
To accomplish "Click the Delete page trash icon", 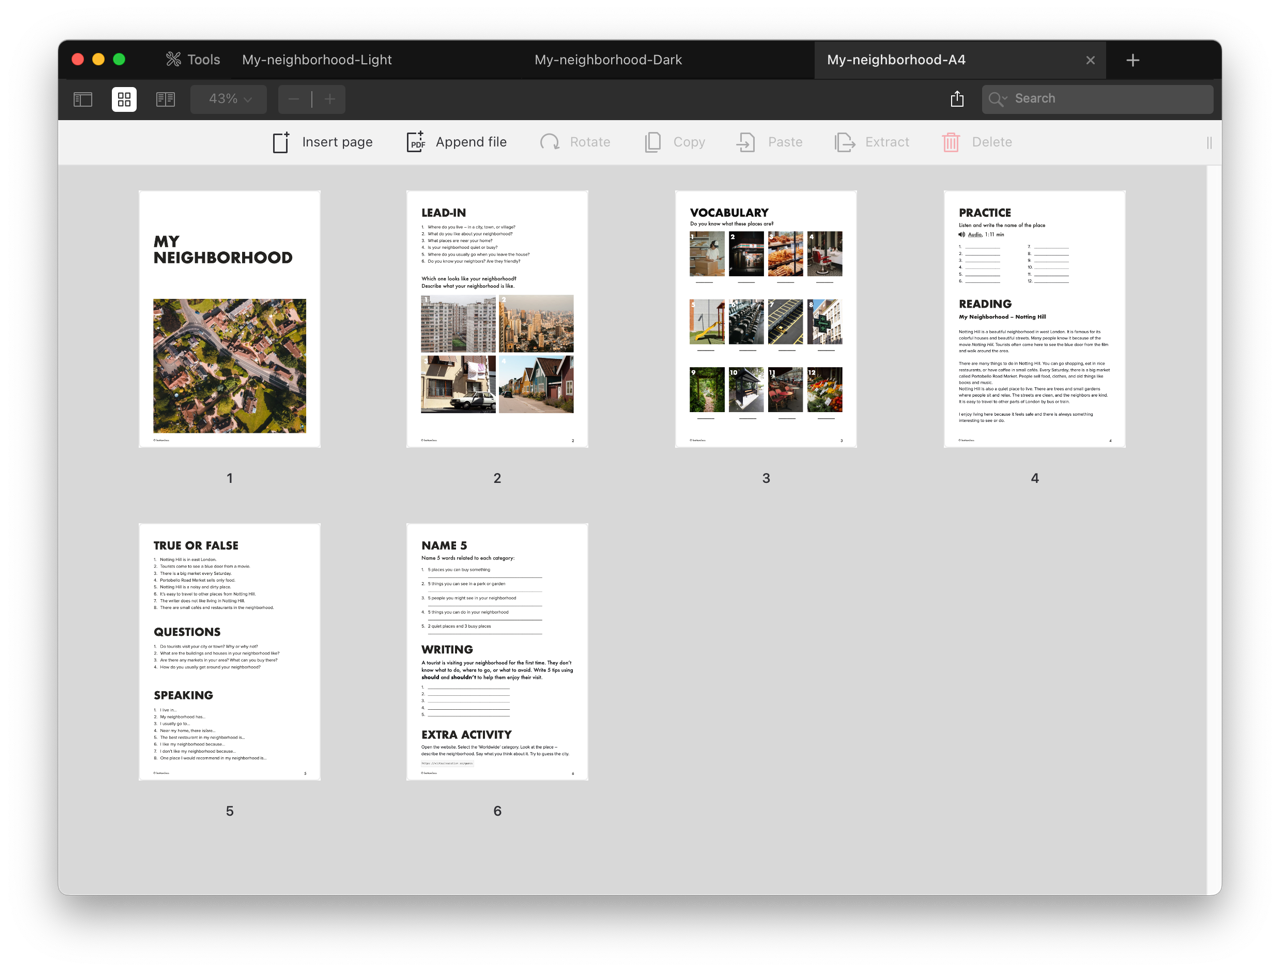I will tap(950, 142).
